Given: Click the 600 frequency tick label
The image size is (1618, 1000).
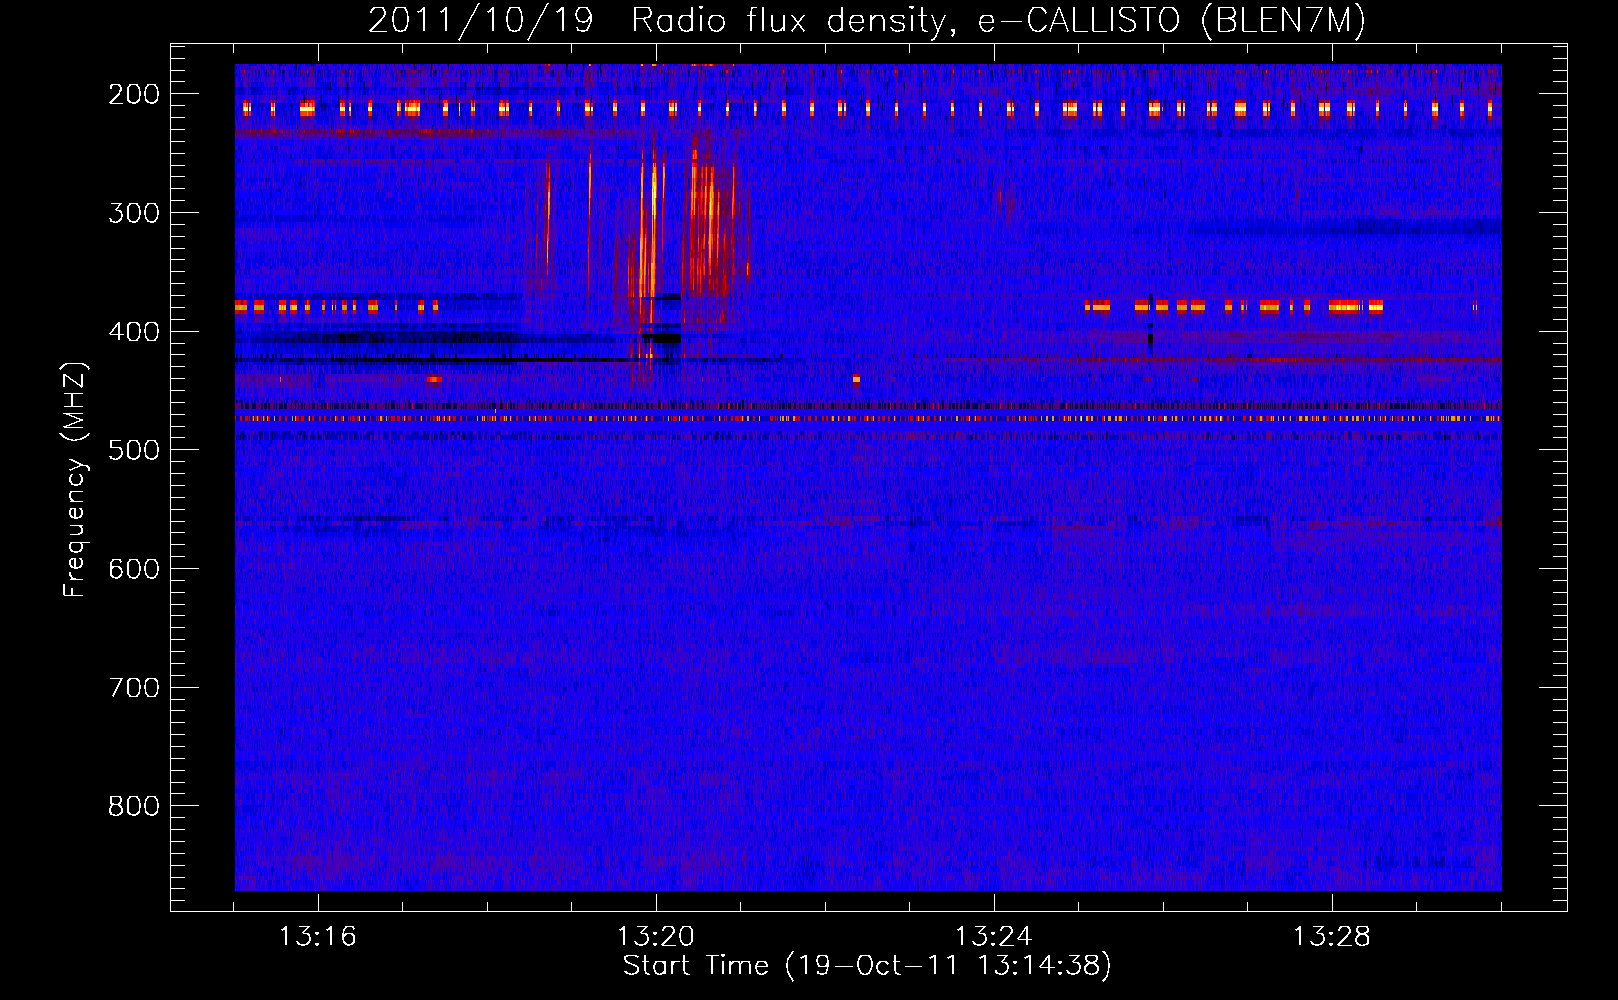Looking at the screenshot, I should 134,569.
